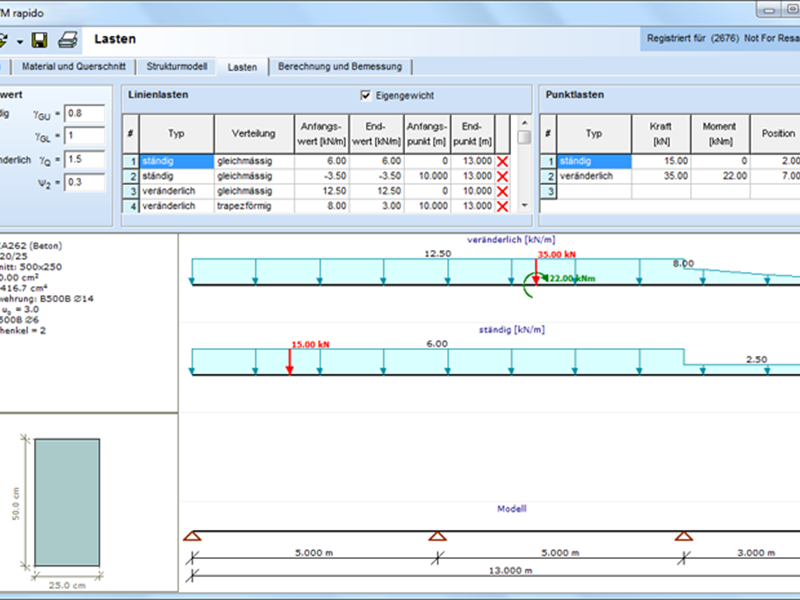800x600 pixels.
Task: Toggle the Eigengewicht checkbox
Action: 366,96
